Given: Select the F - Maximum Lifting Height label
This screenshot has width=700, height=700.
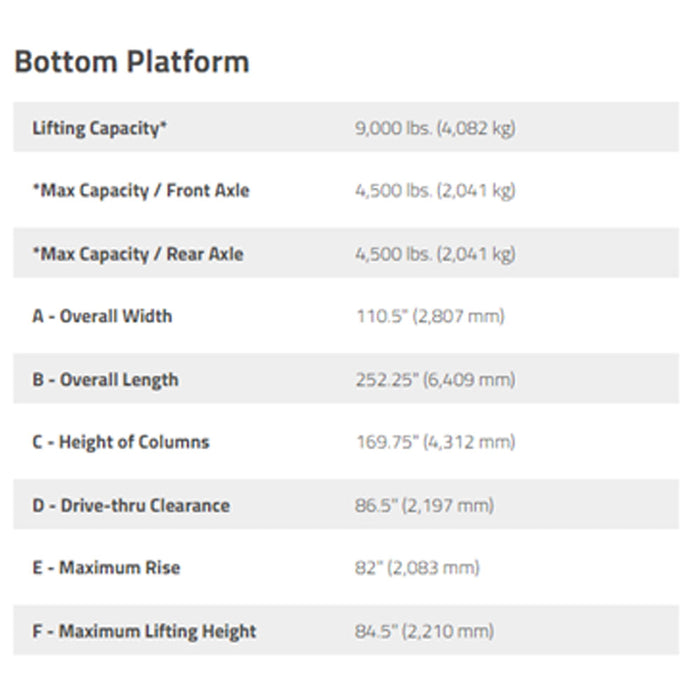Looking at the screenshot, I should point(144,632).
